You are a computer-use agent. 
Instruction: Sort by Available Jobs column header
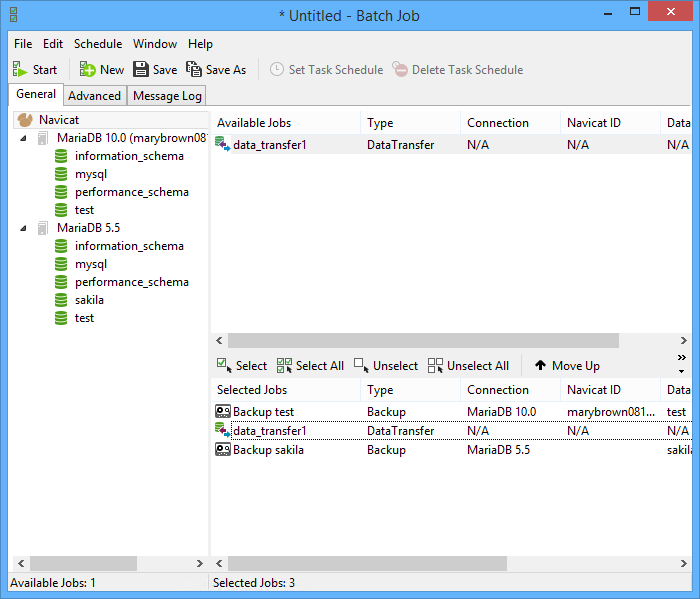(x=285, y=123)
